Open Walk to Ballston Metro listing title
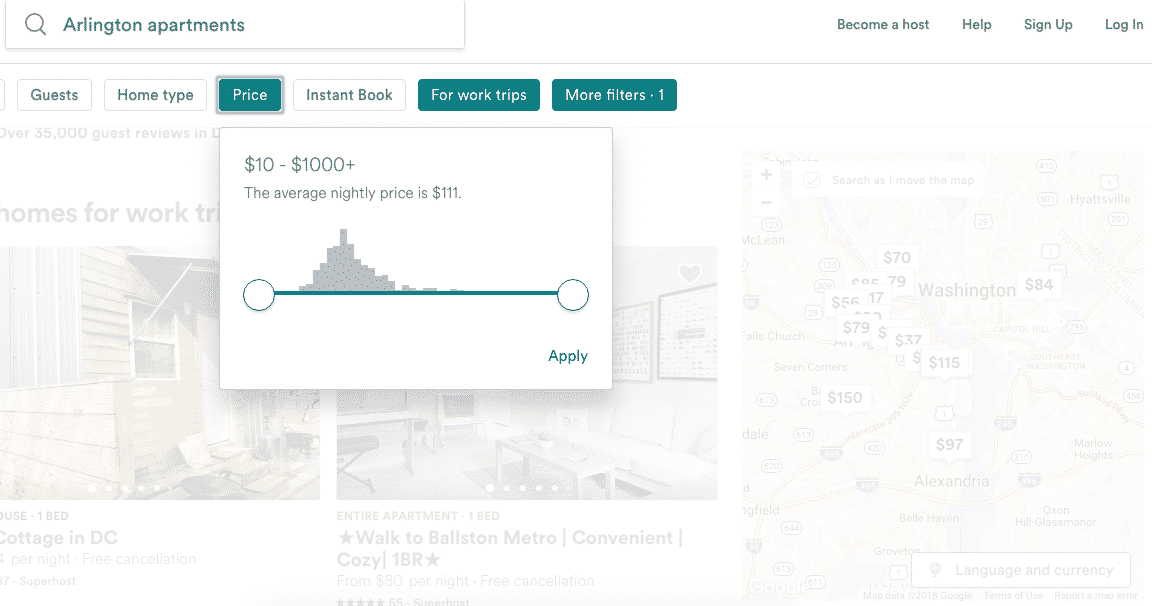 [510, 549]
